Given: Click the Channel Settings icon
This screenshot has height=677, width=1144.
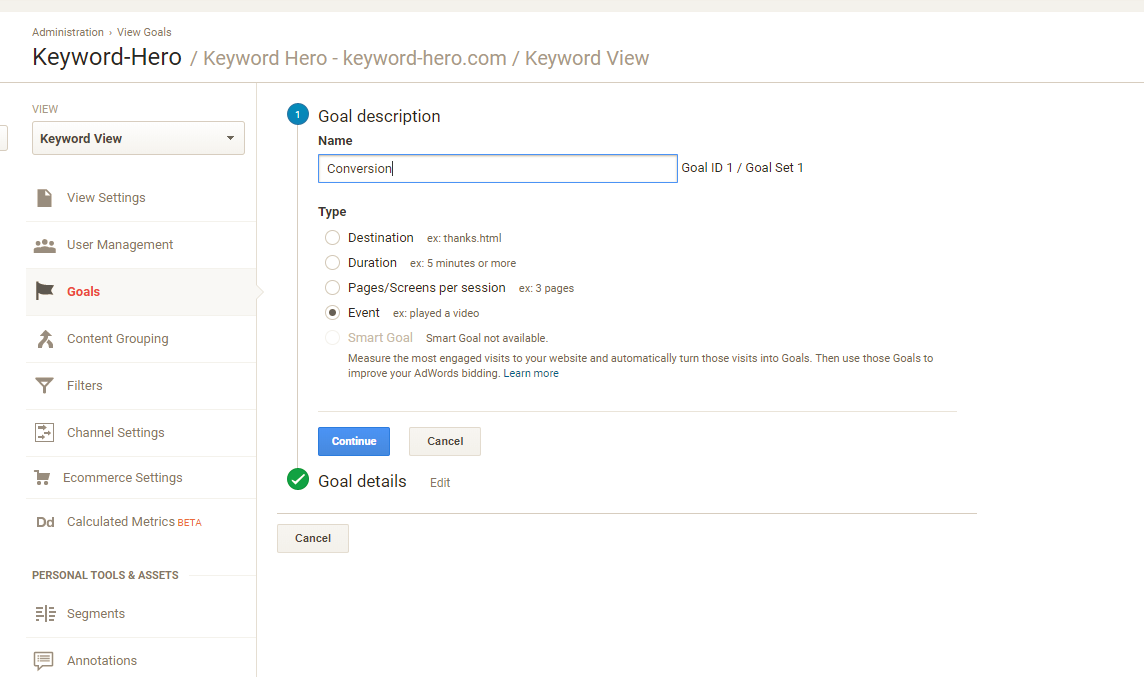Looking at the screenshot, I should (x=45, y=433).
